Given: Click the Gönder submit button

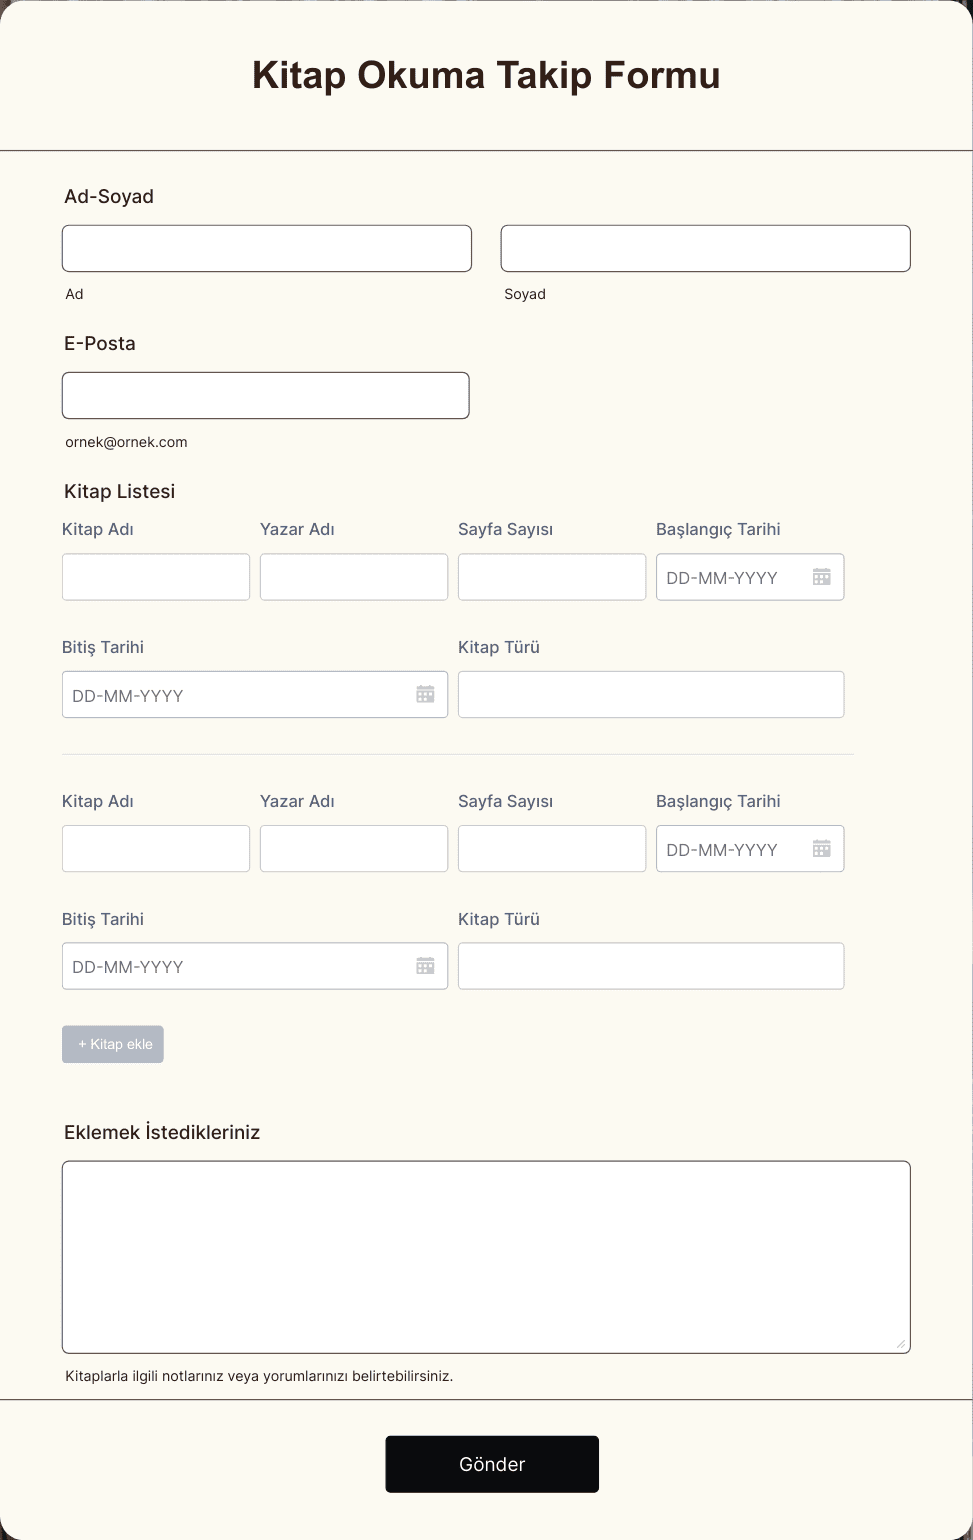Looking at the screenshot, I should tap(492, 1464).
